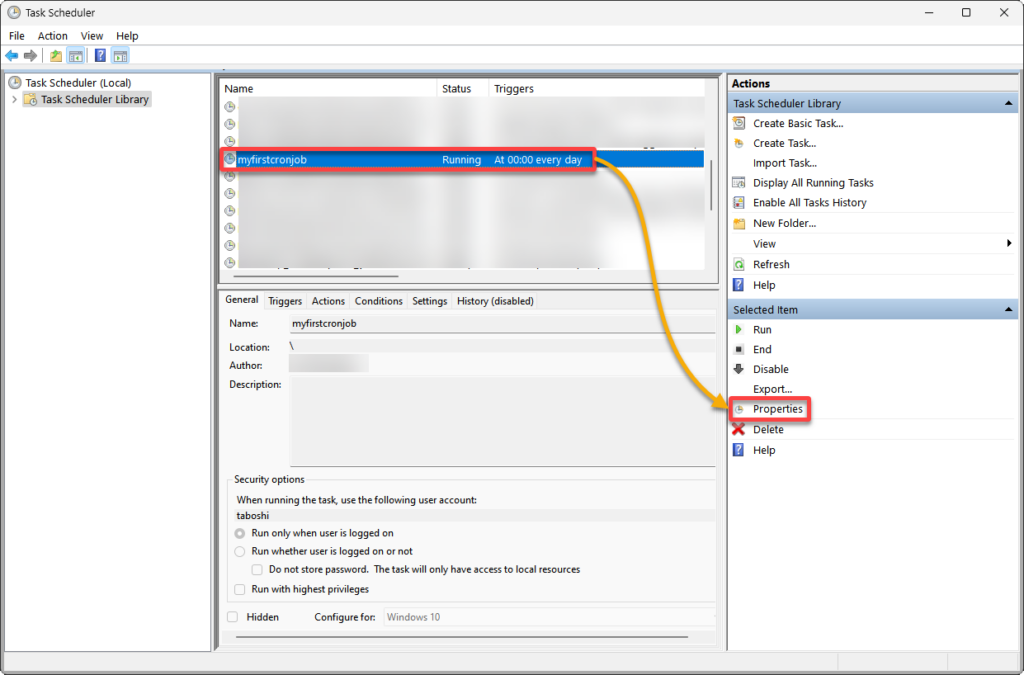This screenshot has width=1024, height=675.
Task: Open the View submenu arrow
Action: [x=1009, y=243]
